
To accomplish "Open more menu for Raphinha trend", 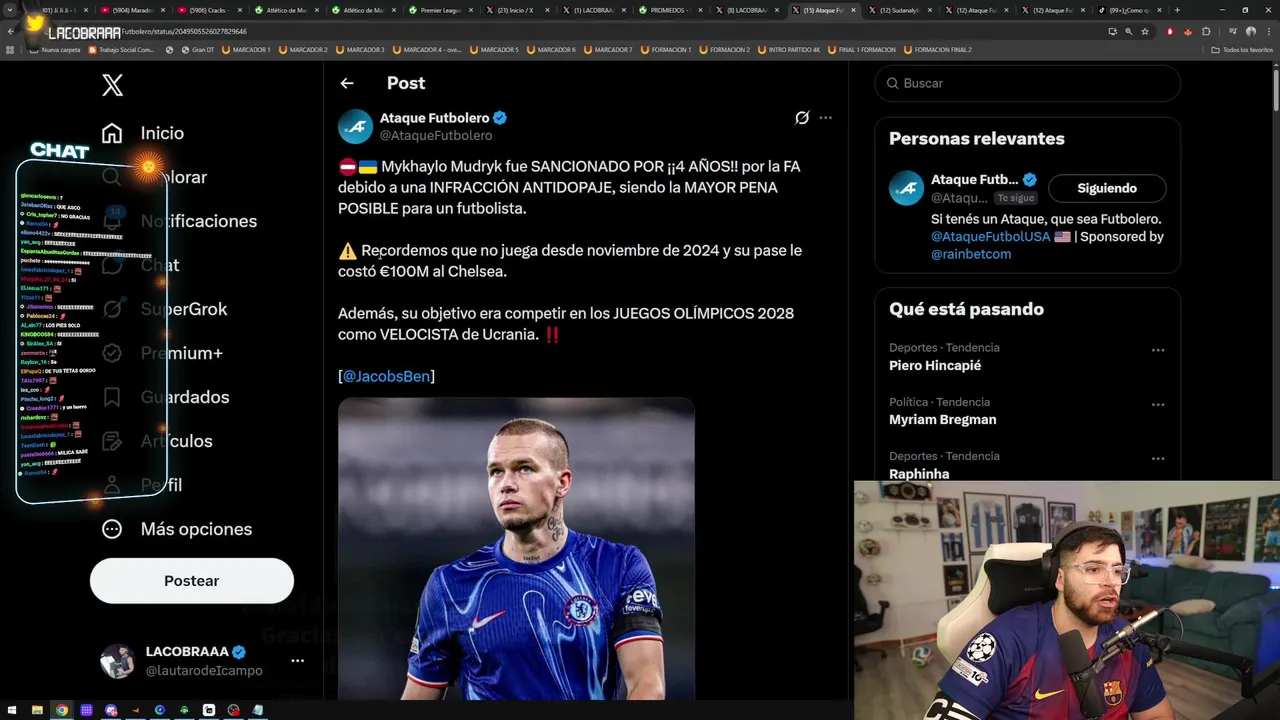I will pos(1158,459).
